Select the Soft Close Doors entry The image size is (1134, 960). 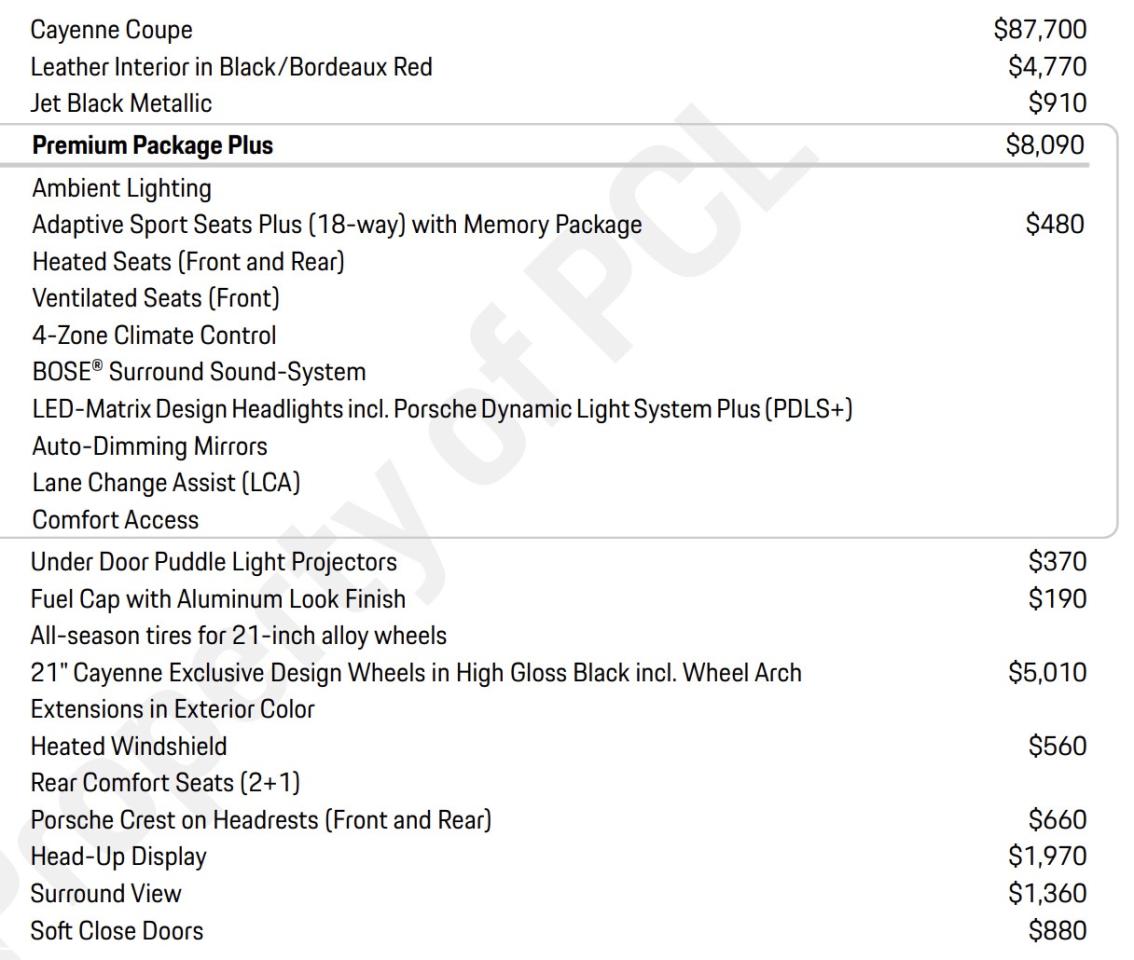coord(117,931)
